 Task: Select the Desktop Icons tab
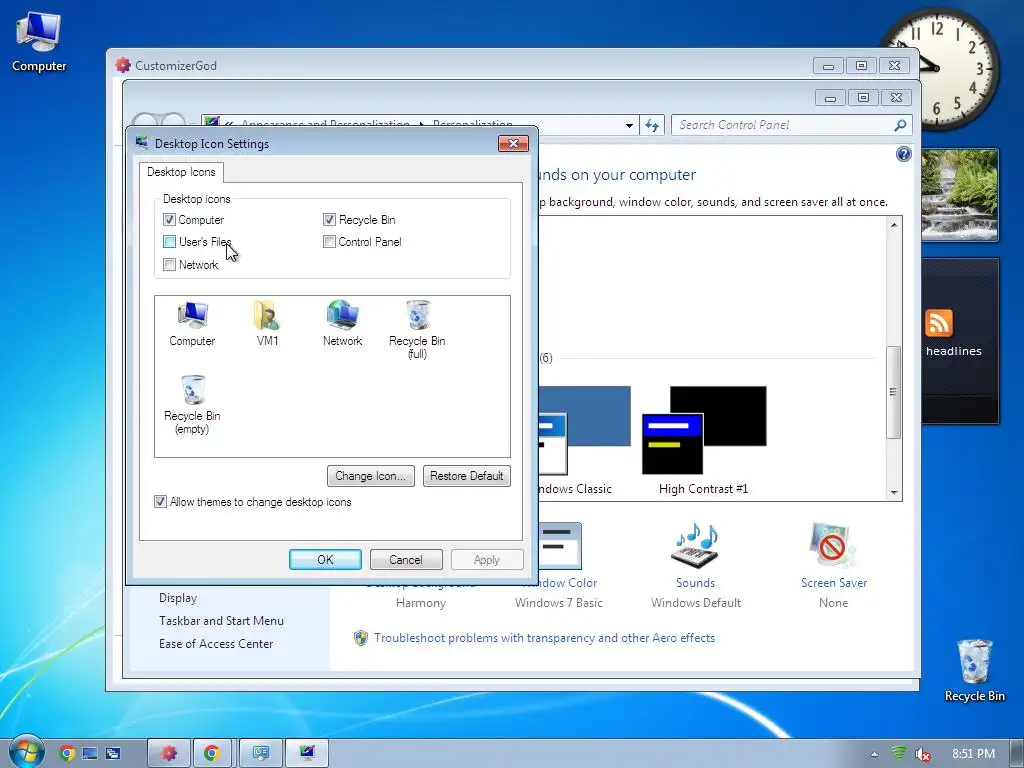[x=181, y=172]
